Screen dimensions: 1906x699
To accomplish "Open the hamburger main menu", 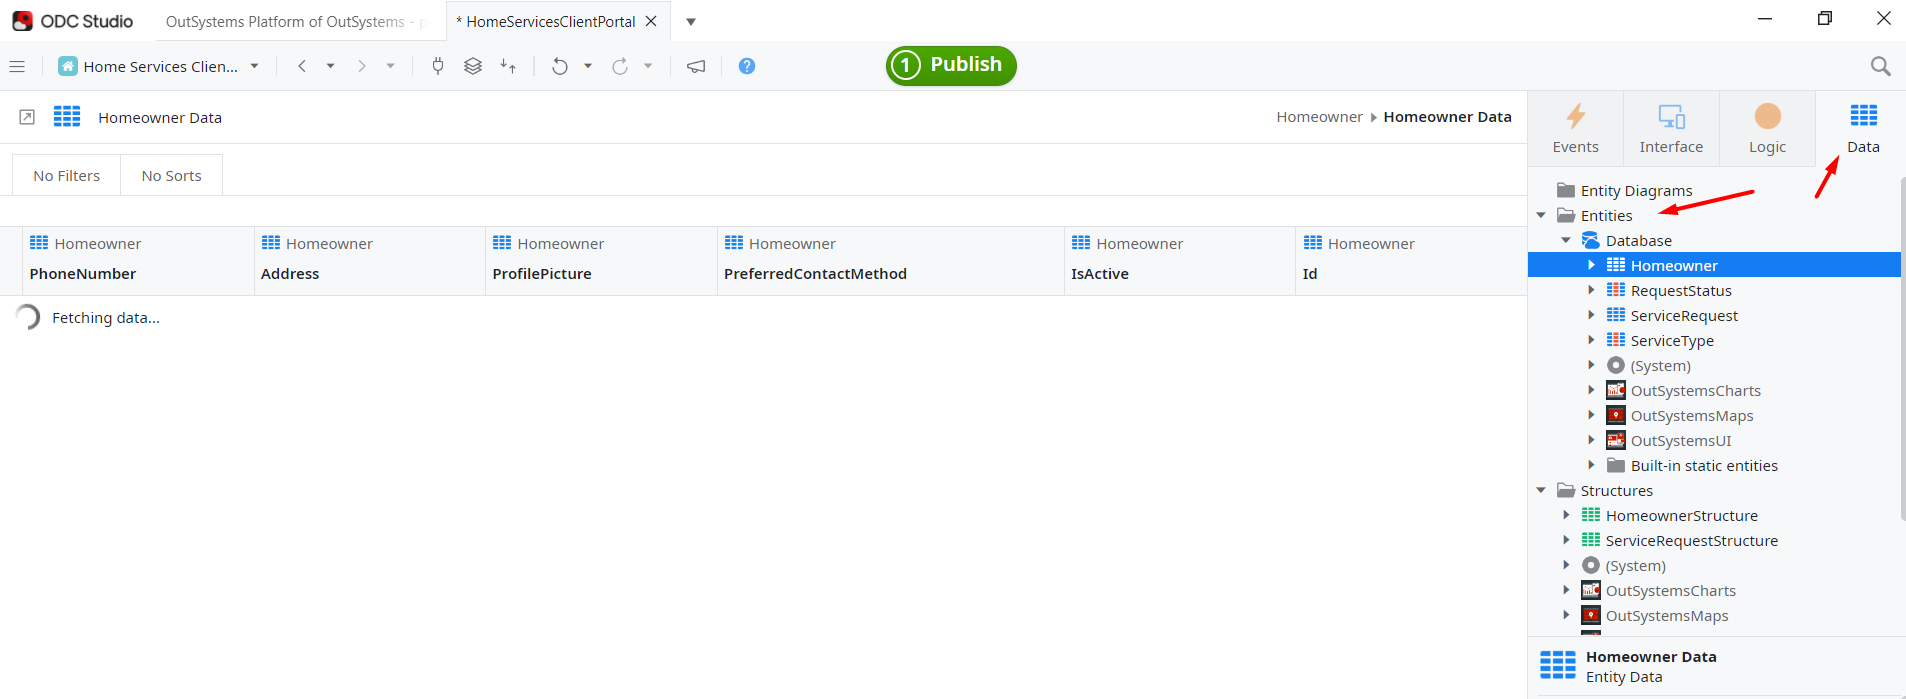I will click(x=17, y=66).
